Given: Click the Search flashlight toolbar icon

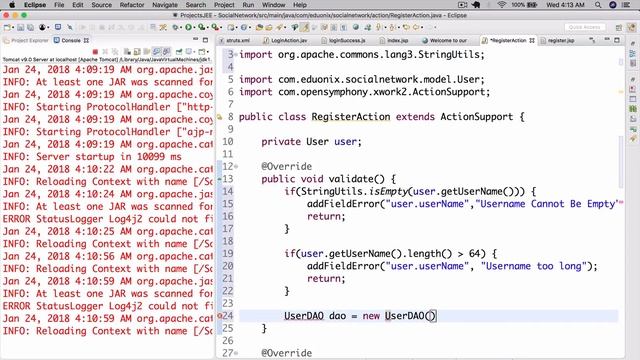Looking at the screenshot, I should coord(280,27).
